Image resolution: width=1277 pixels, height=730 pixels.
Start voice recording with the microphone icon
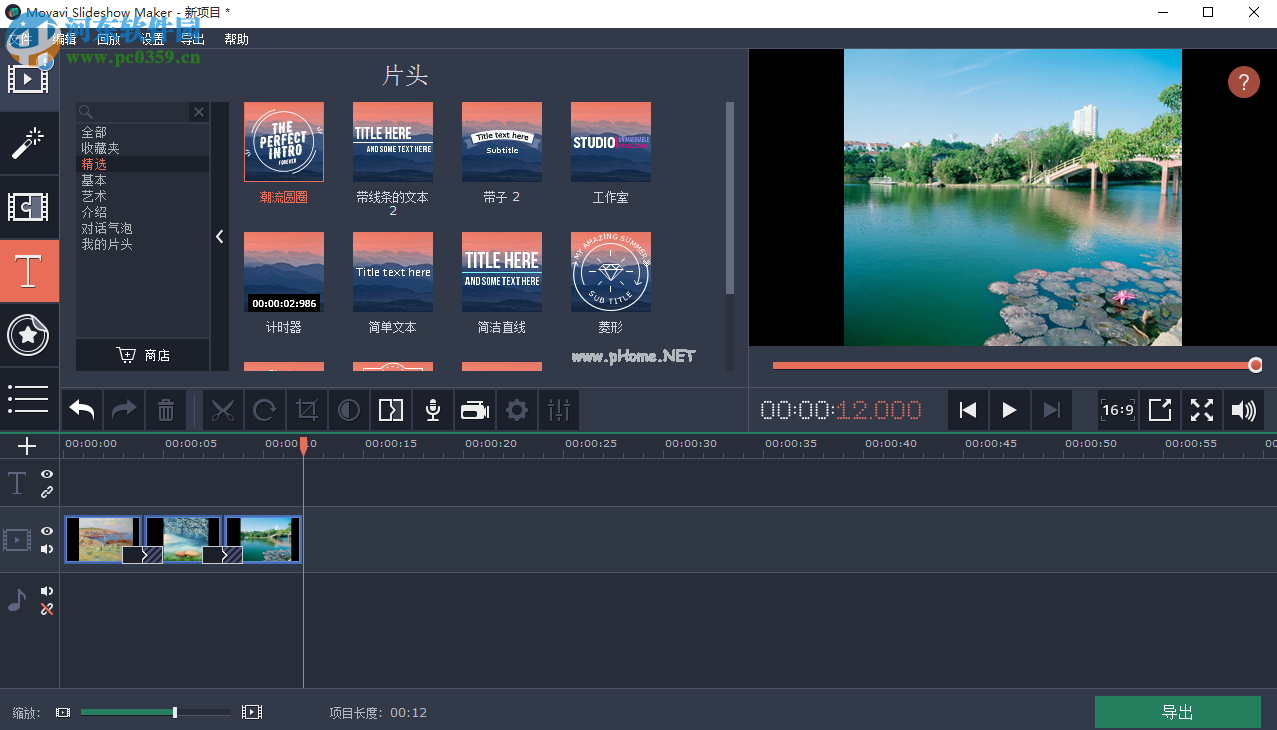click(x=432, y=409)
